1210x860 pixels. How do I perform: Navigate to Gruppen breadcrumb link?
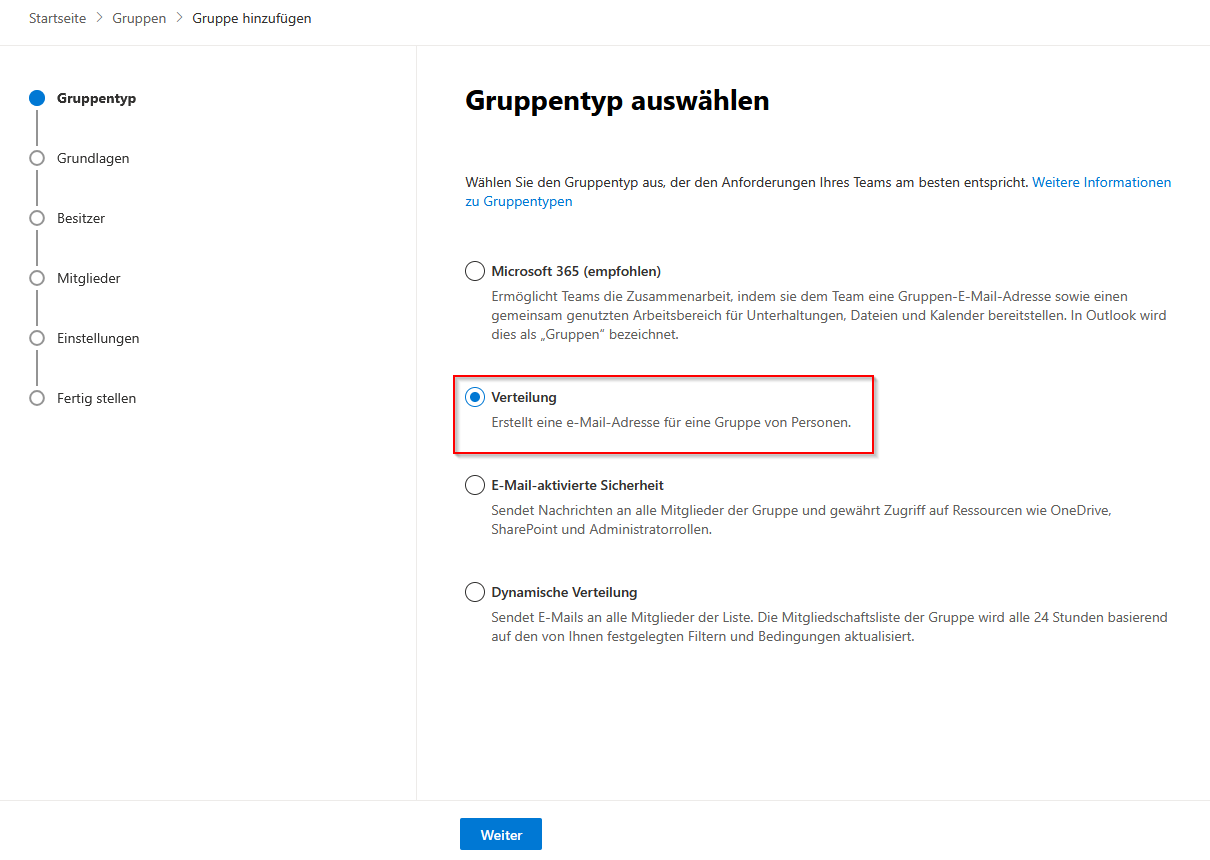pos(139,19)
